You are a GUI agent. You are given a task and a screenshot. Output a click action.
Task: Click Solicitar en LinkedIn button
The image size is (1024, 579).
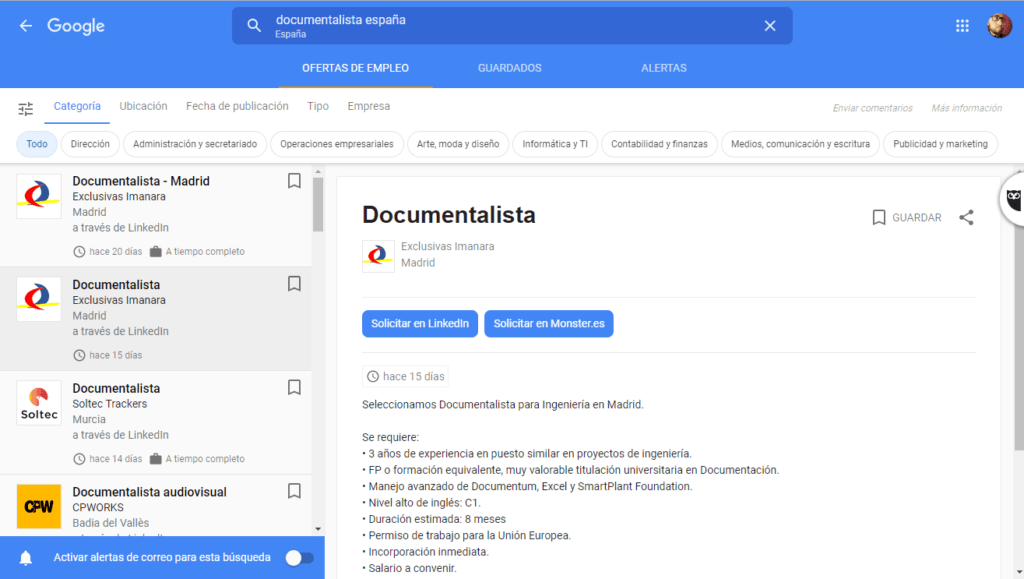click(x=420, y=324)
